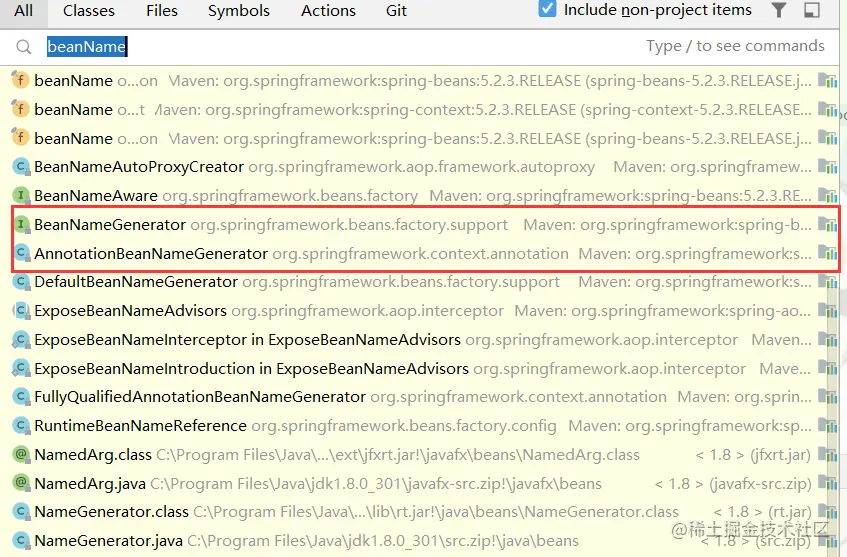Open the Files tab
Screen dimensions: 847x557
point(162,11)
